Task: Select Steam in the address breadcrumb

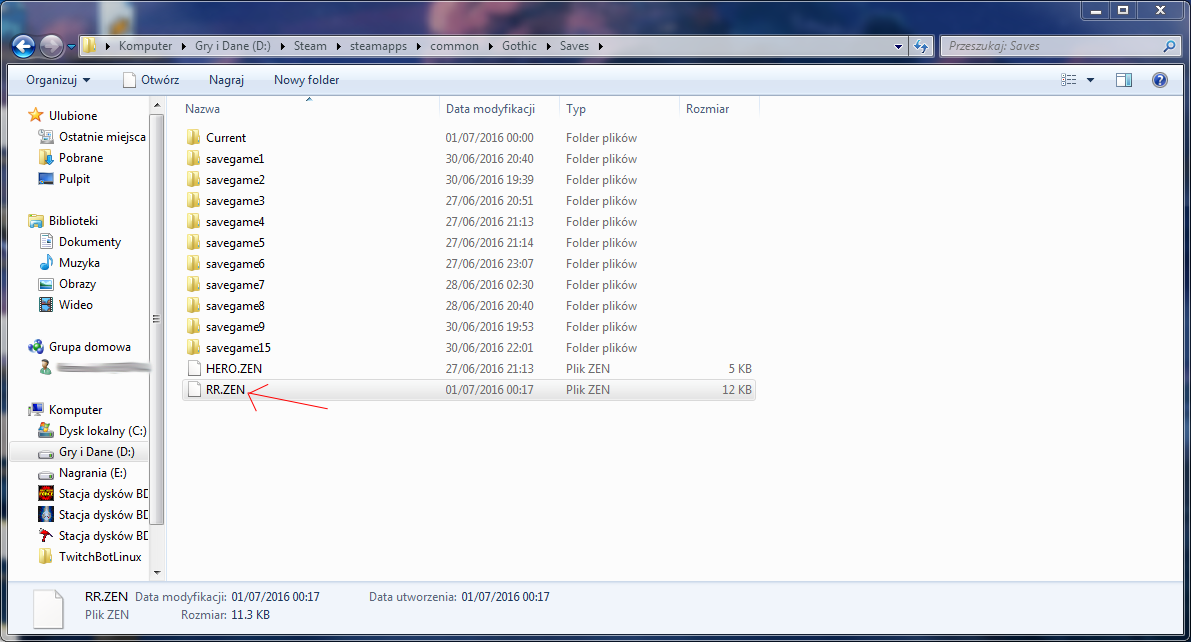Action: (x=310, y=46)
